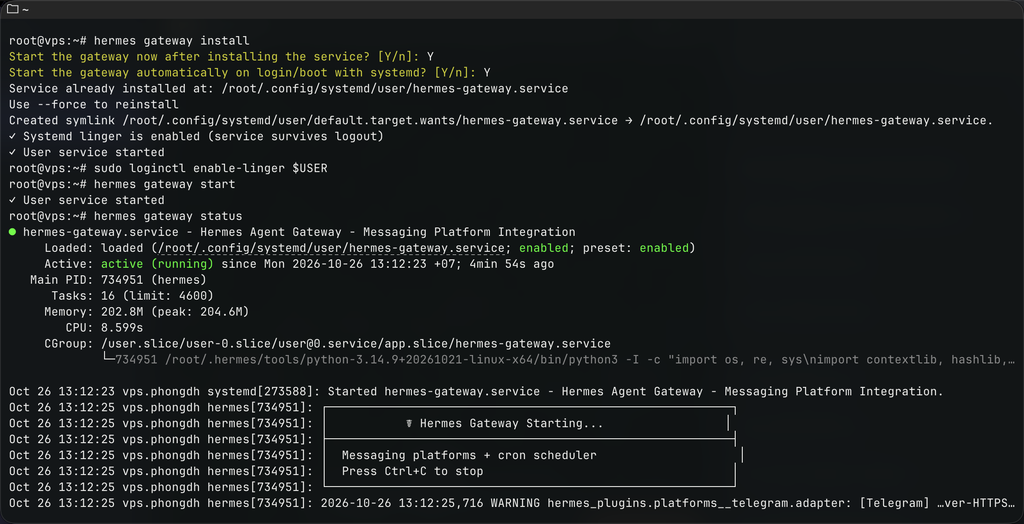This screenshot has width=1024, height=524.
Task: Click the 'hermes gateway status' command text
Action: click(x=168, y=216)
